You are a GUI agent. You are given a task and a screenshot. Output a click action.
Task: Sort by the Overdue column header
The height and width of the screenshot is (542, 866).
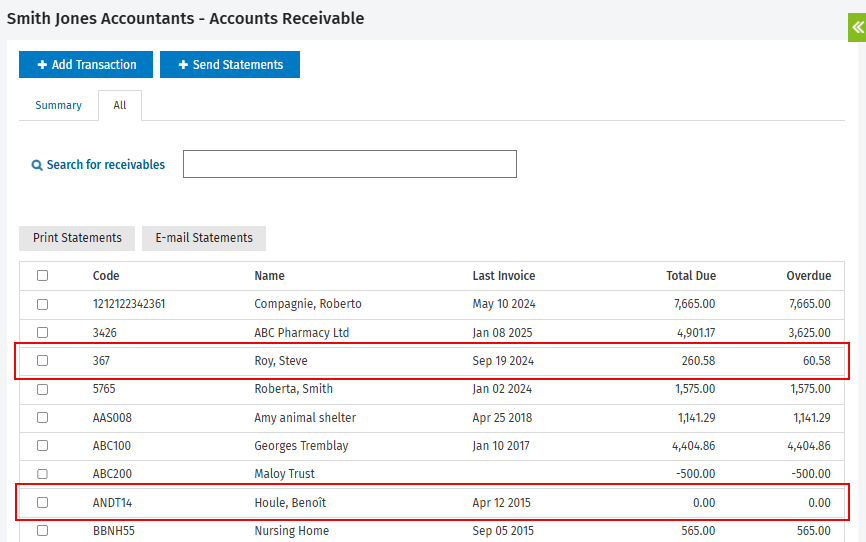pos(809,276)
